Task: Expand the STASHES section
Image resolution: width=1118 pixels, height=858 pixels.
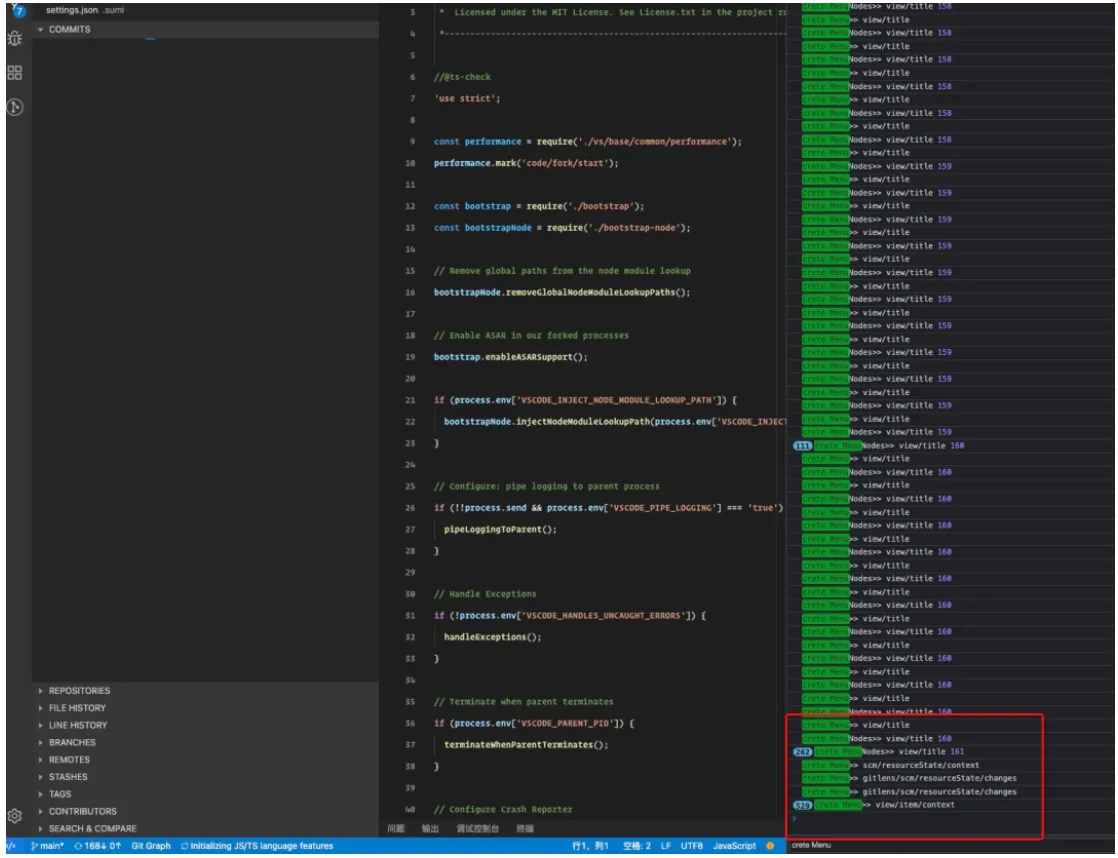Action: click(205, 777)
